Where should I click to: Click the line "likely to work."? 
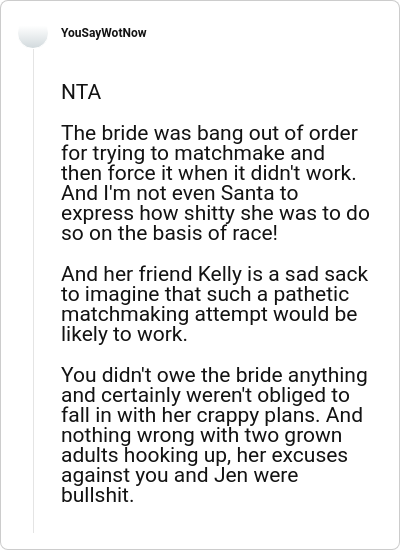[x=124, y=334]
